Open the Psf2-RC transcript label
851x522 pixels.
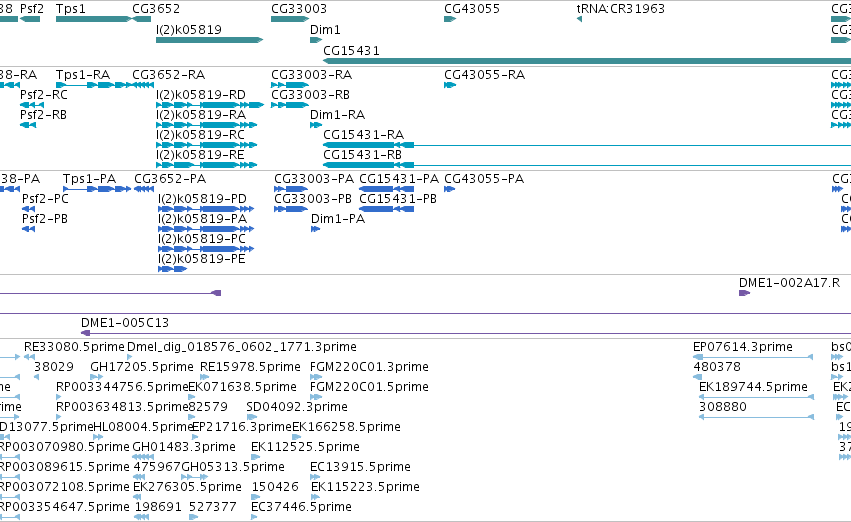[x=44, y=95]
